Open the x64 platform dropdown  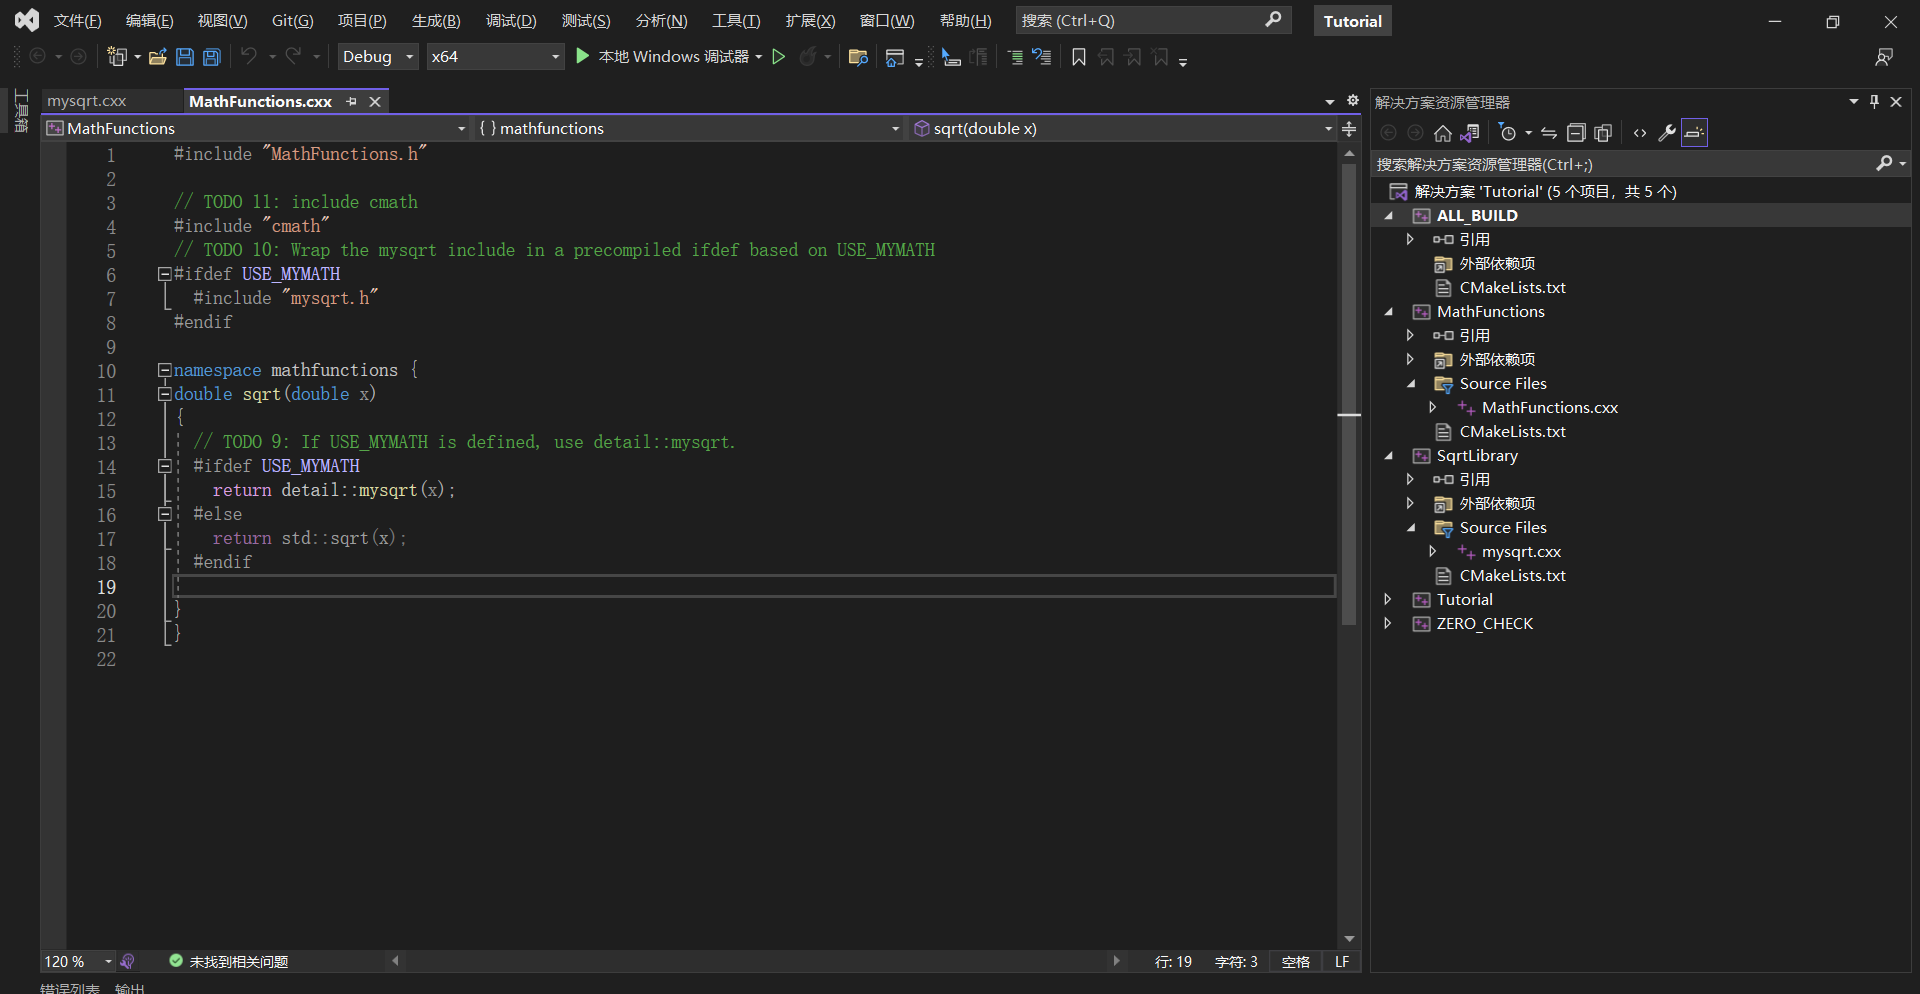pyautogui.click(x=495, y=57)
